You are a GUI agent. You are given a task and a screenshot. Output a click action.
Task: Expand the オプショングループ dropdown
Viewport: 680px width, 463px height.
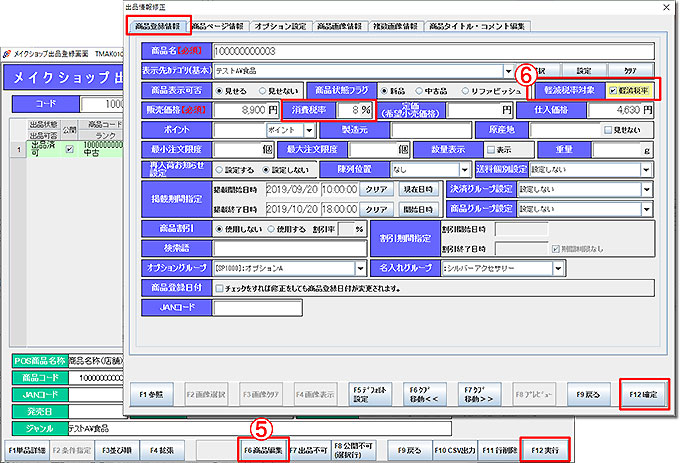click(359, 269)
